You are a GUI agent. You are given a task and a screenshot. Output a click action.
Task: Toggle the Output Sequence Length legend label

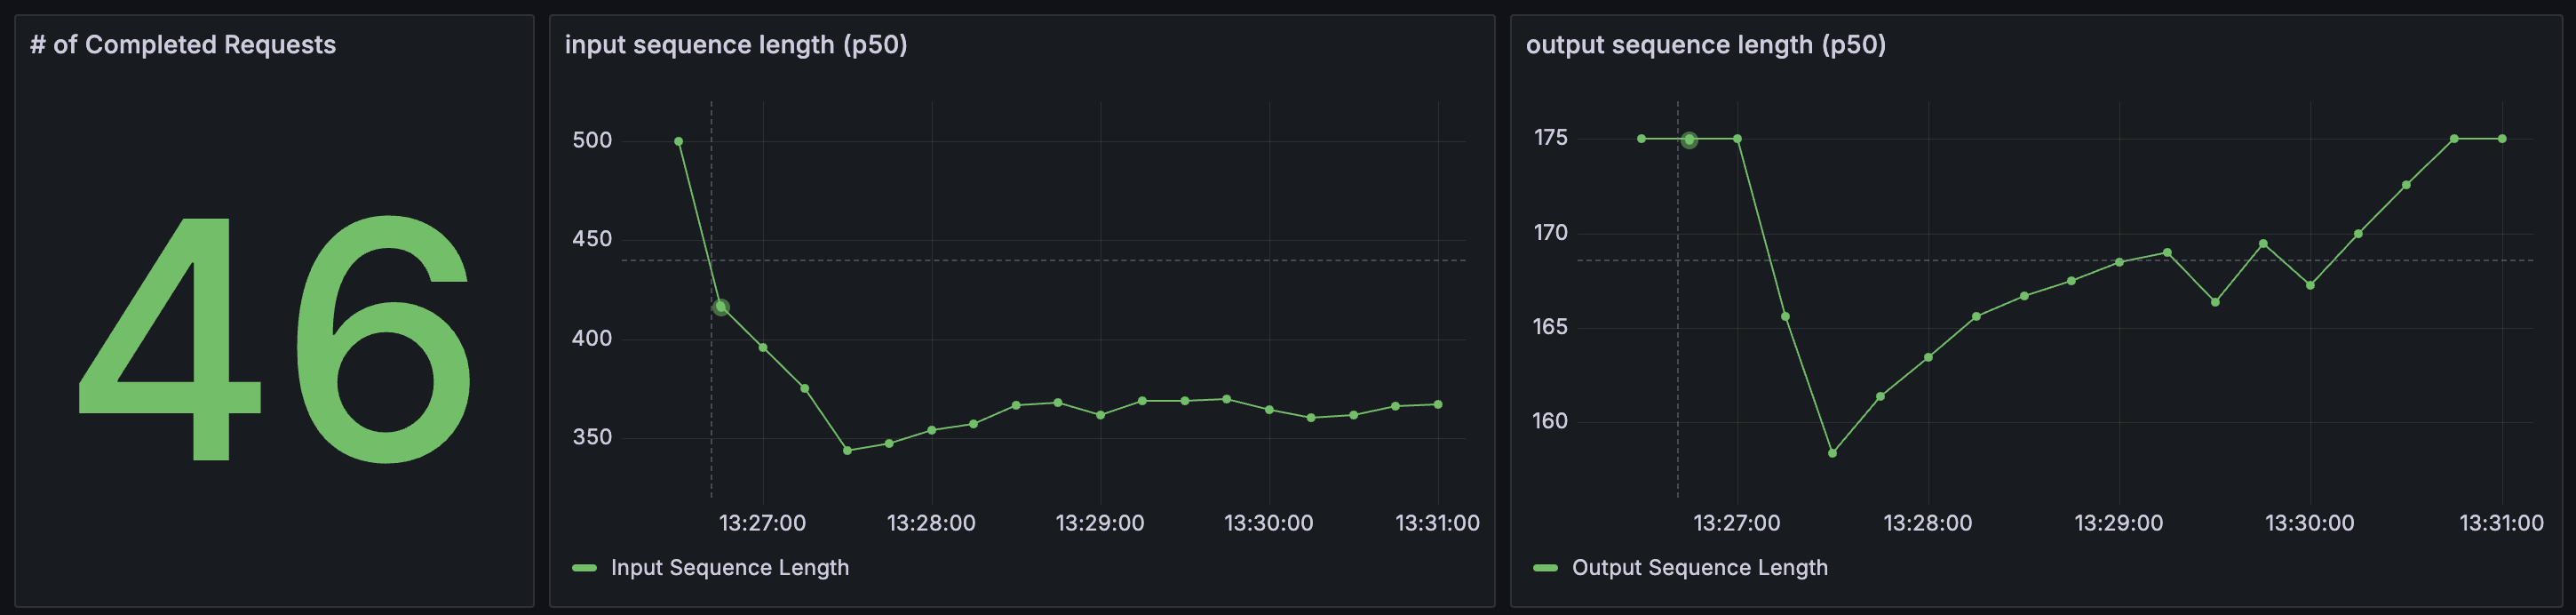pyautogui.click(x=1699, y=568)
